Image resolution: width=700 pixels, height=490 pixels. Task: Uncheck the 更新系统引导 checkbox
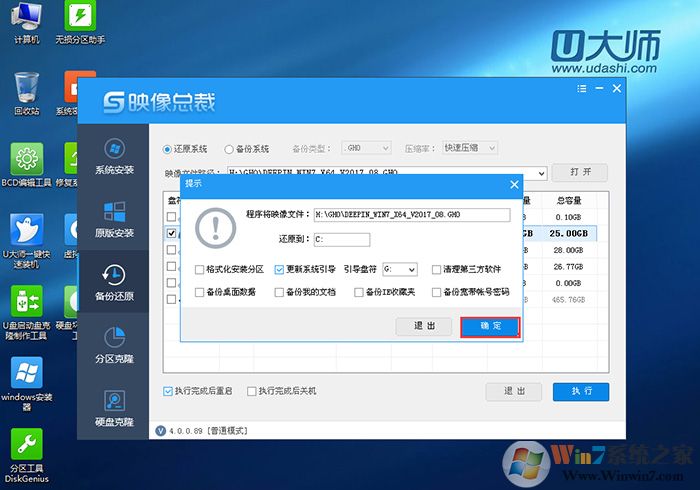coord(279,269)
